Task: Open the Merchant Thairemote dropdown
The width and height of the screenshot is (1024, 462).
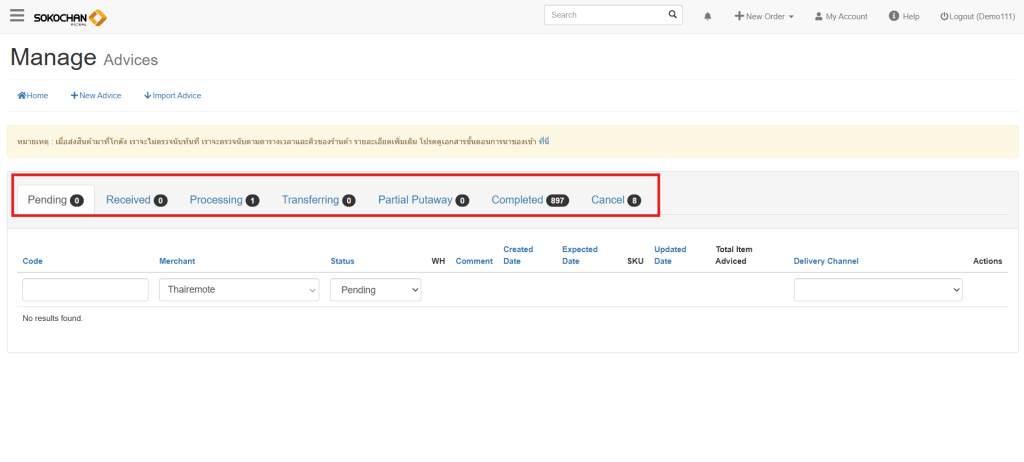Action: (239, 290)
